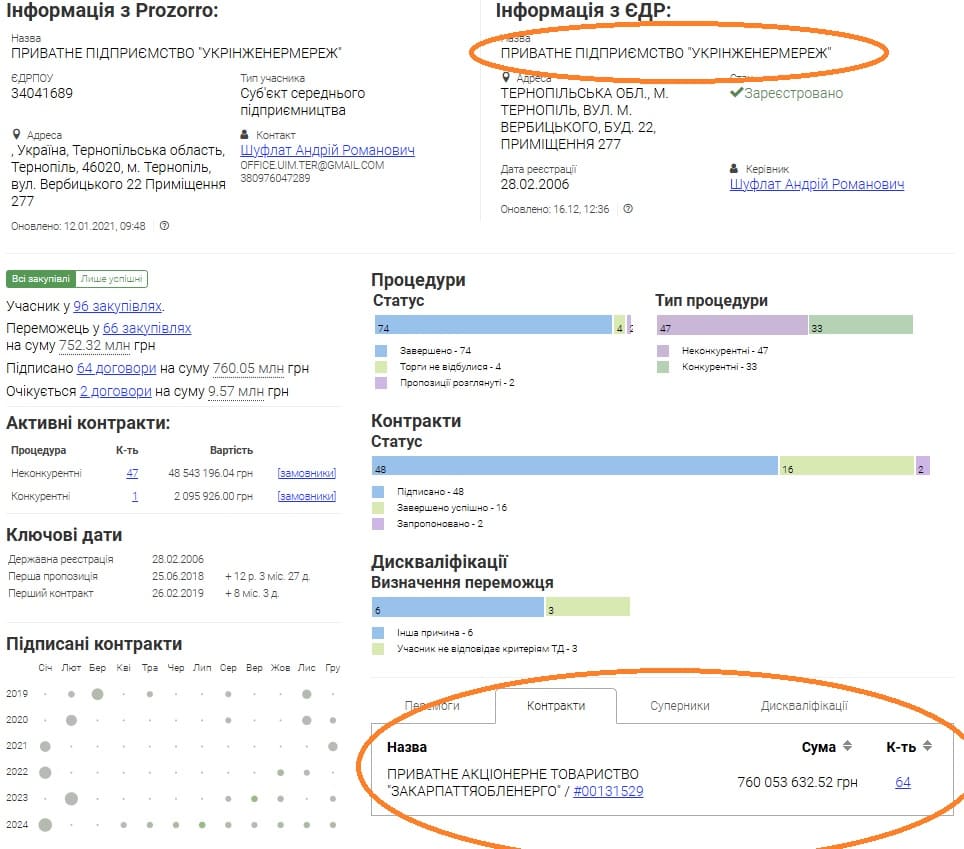Screen dimensions: 964x849
Task: Click the purple Неконкурентні procedure type bar
Action: [732, 325]
